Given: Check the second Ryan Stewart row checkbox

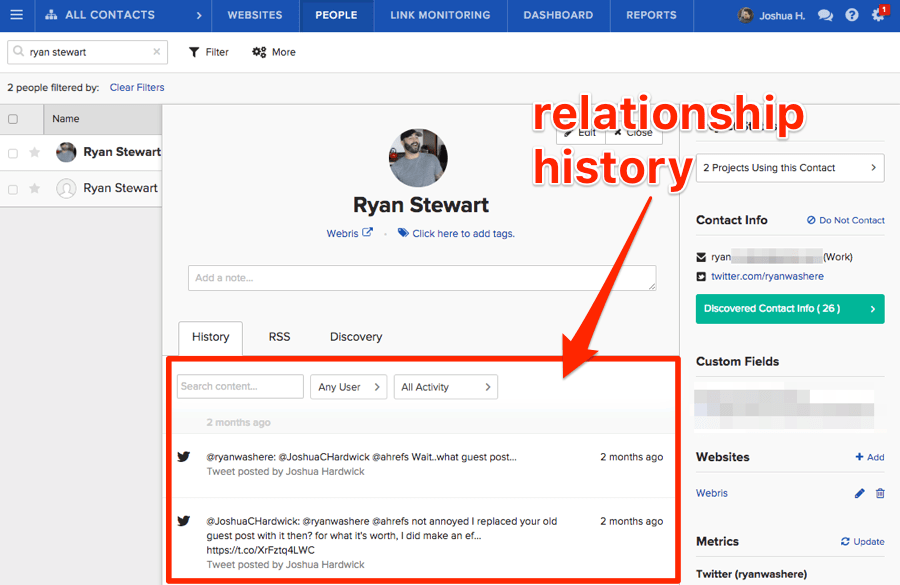Looking at the screenshot, I should pos(13,188).
